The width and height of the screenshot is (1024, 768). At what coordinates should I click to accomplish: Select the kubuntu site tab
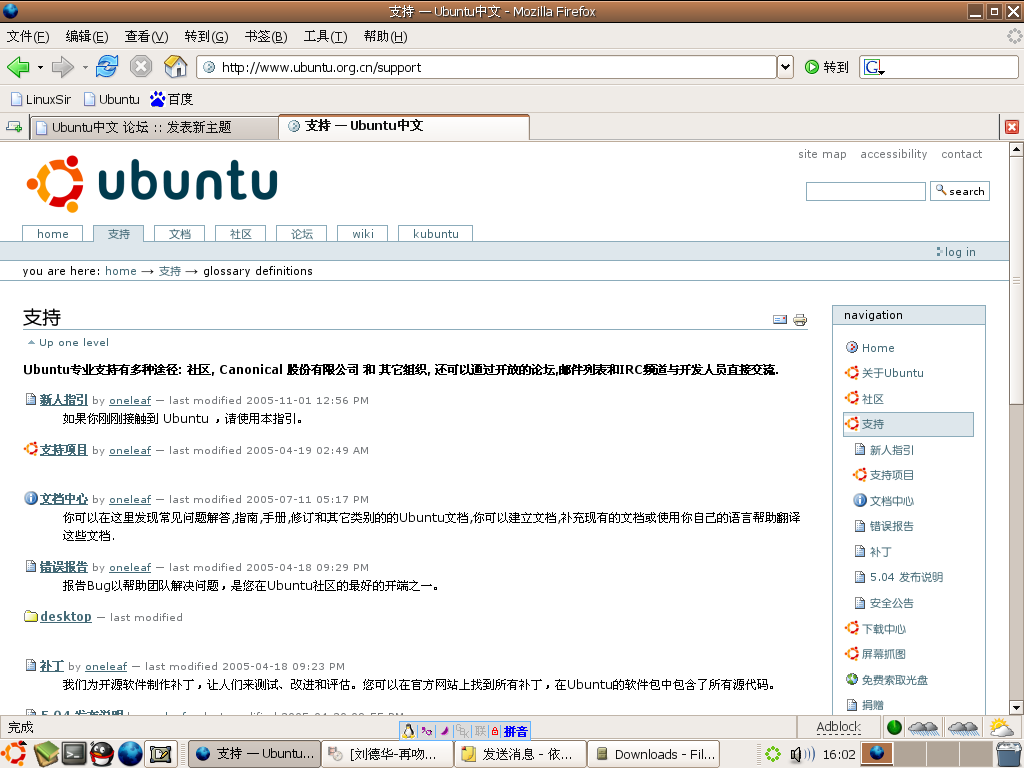coord(436,234)
